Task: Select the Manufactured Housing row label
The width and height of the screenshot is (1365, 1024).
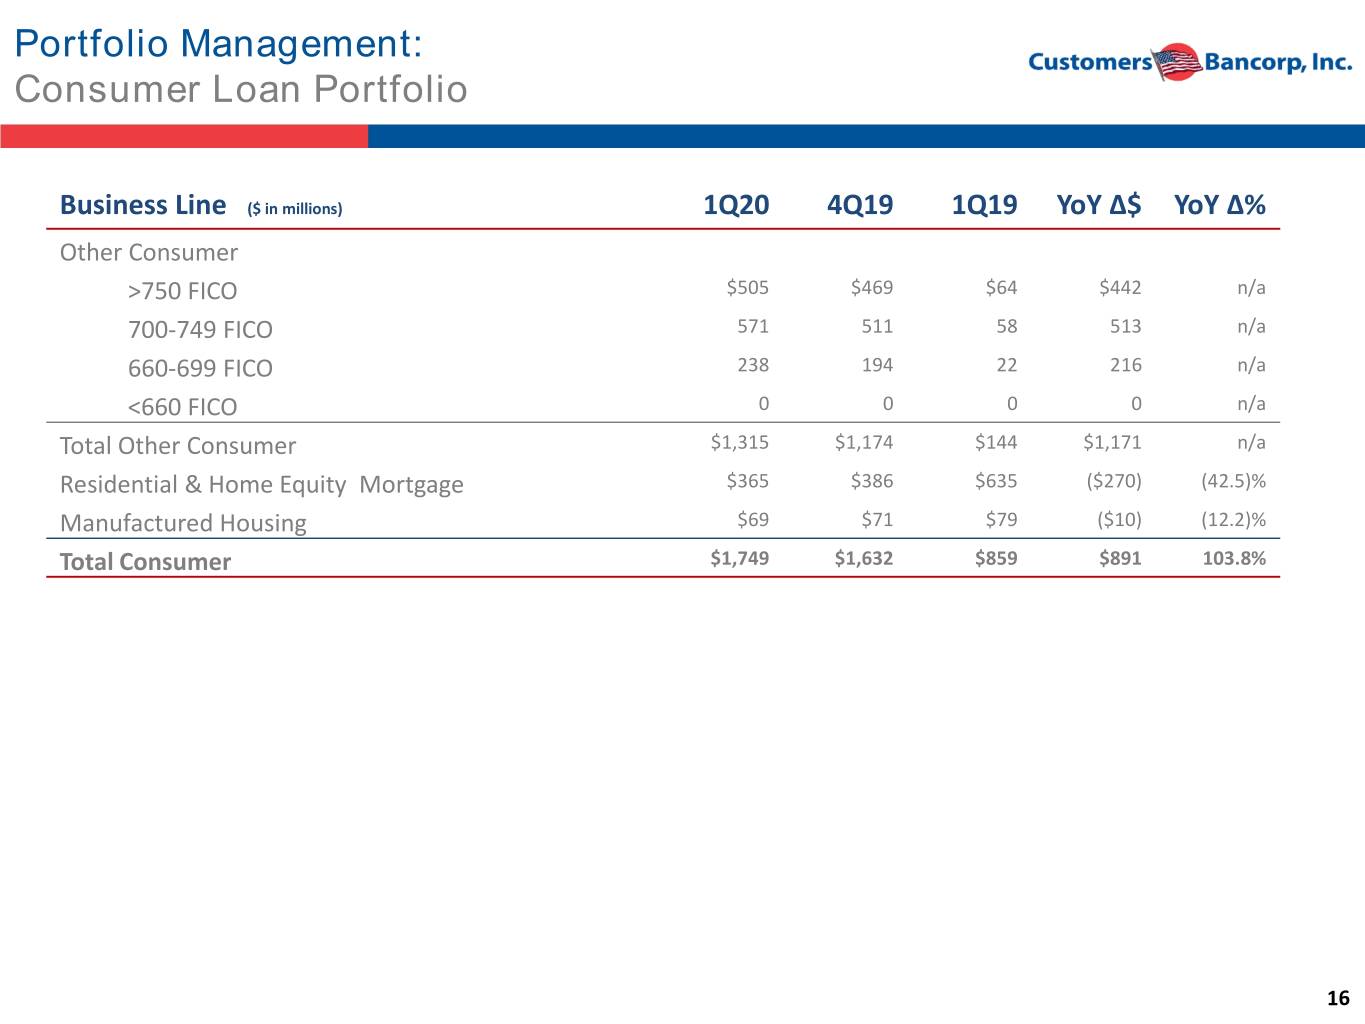Action: [x=183, y=523]
